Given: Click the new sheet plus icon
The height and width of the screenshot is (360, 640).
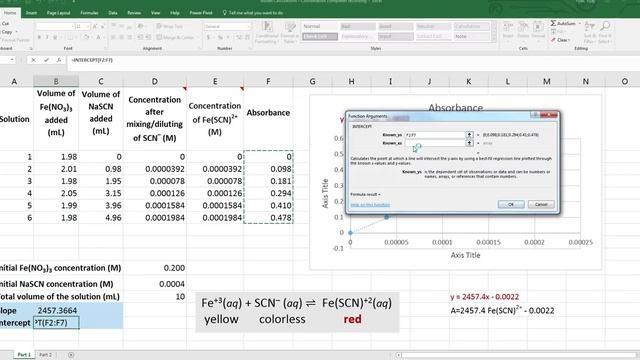Looking at the screenshot, I should tap(71, 355).
